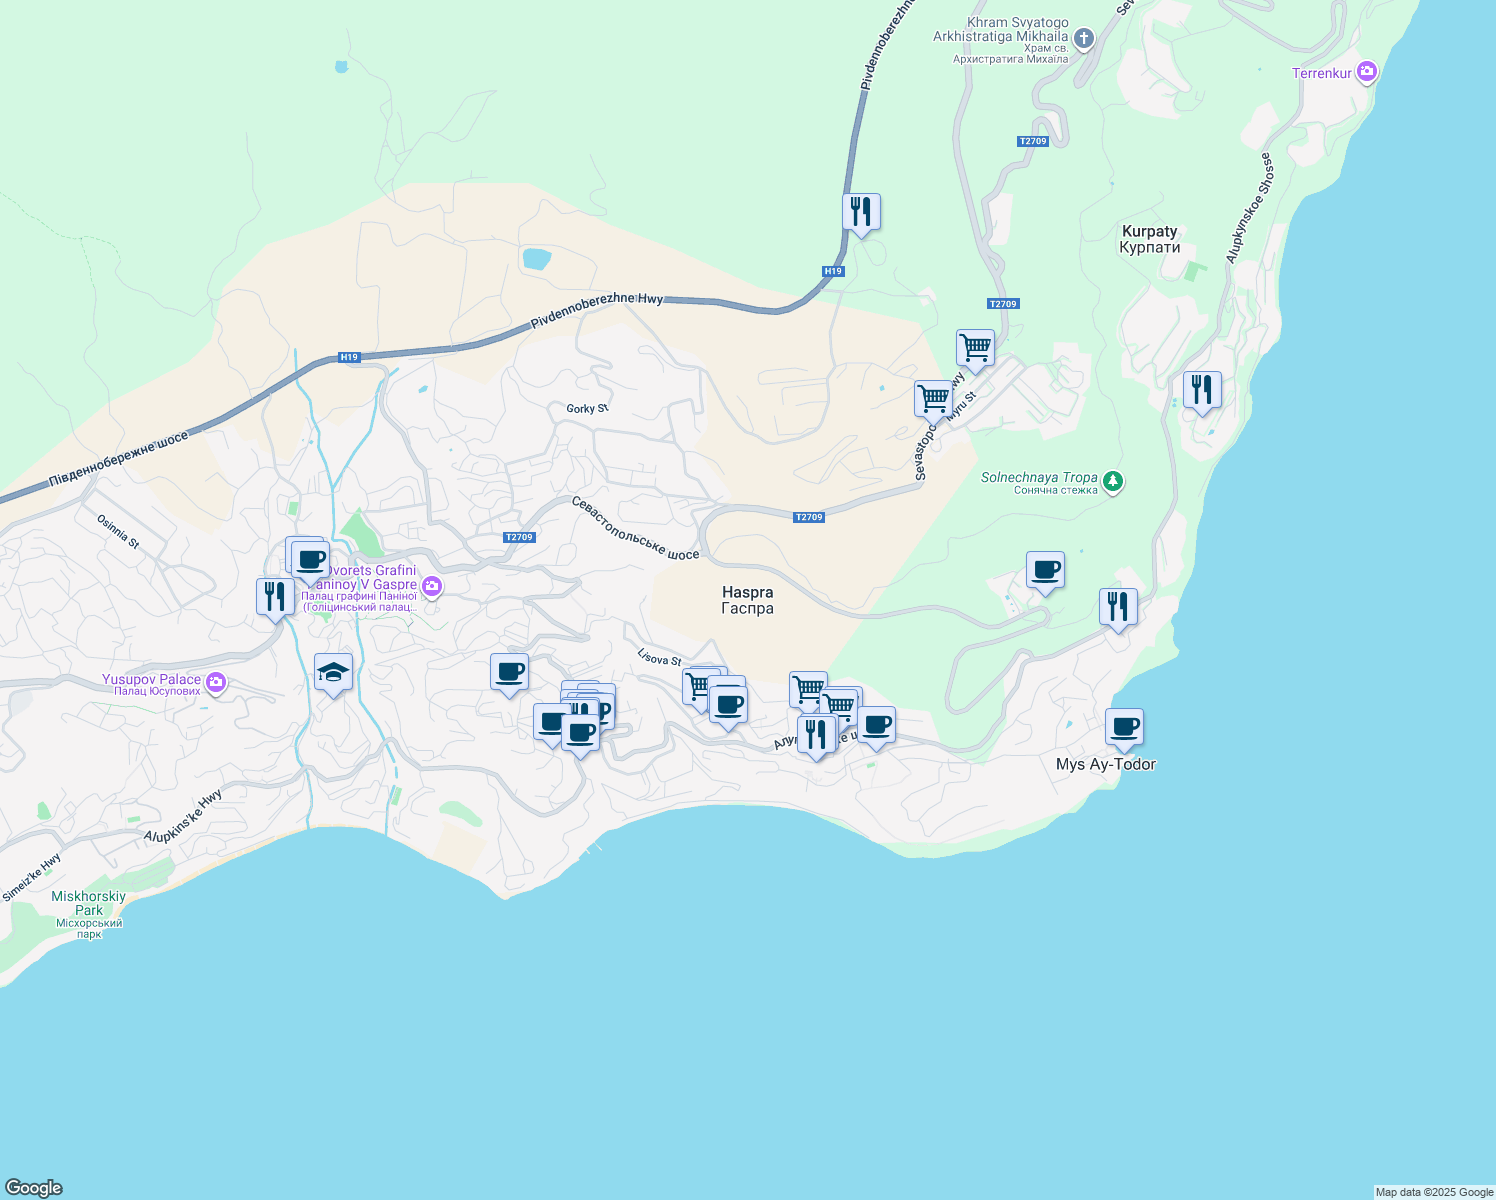Select the restaurant marker near Kurpaty
This screenshot has width=1496, height=1200.
(x=1201, y=390)
